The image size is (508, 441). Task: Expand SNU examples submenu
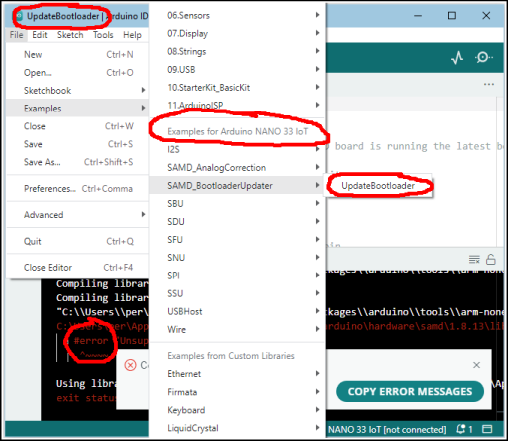[237, 257]
